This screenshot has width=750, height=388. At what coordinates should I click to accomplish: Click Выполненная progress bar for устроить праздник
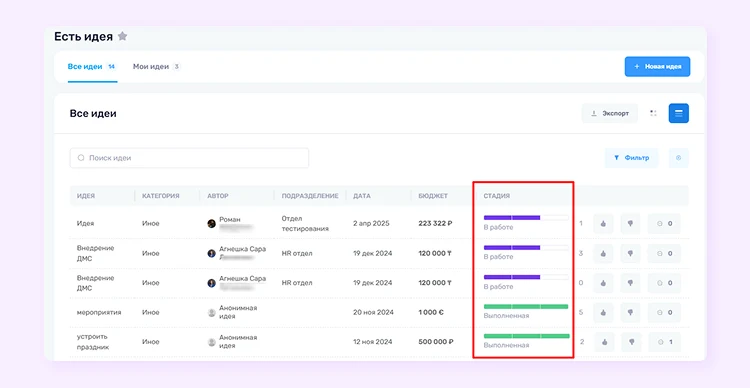click(527, 336)
